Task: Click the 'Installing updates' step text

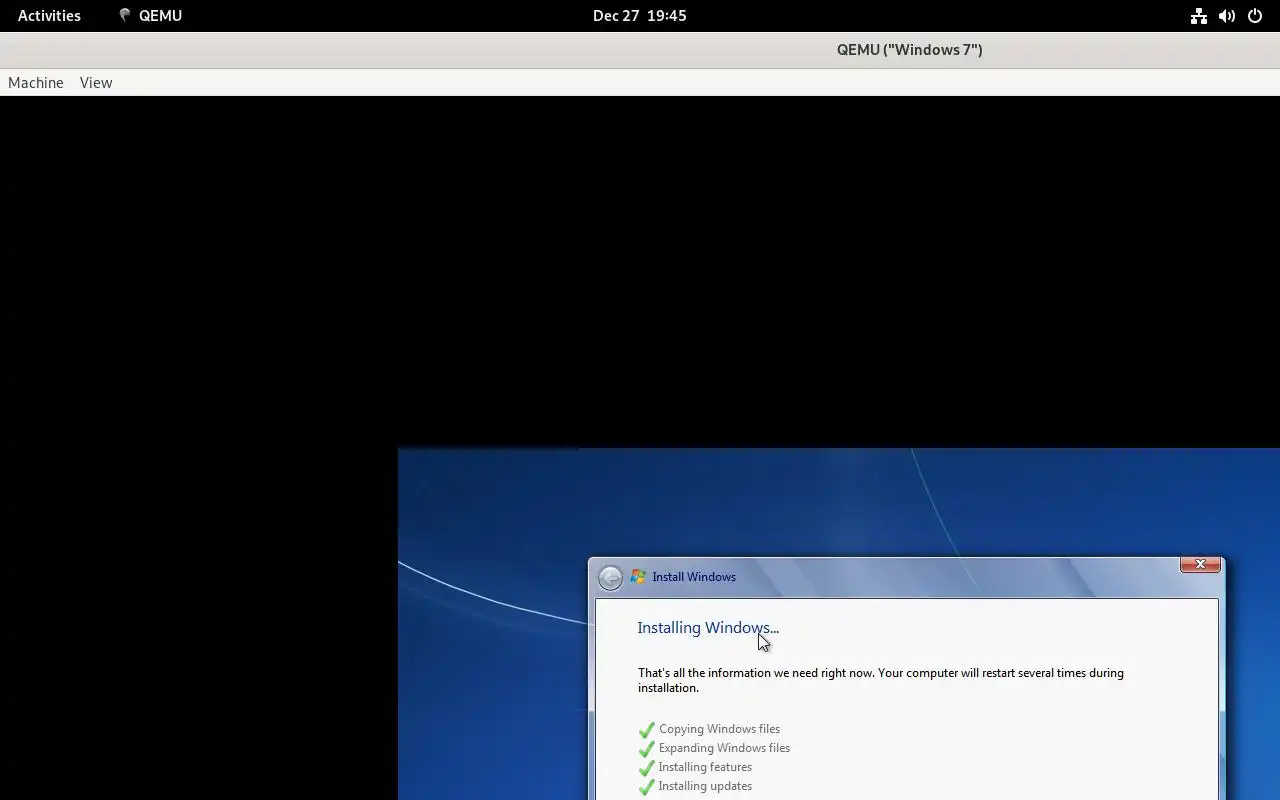Action: click(705, 786)
